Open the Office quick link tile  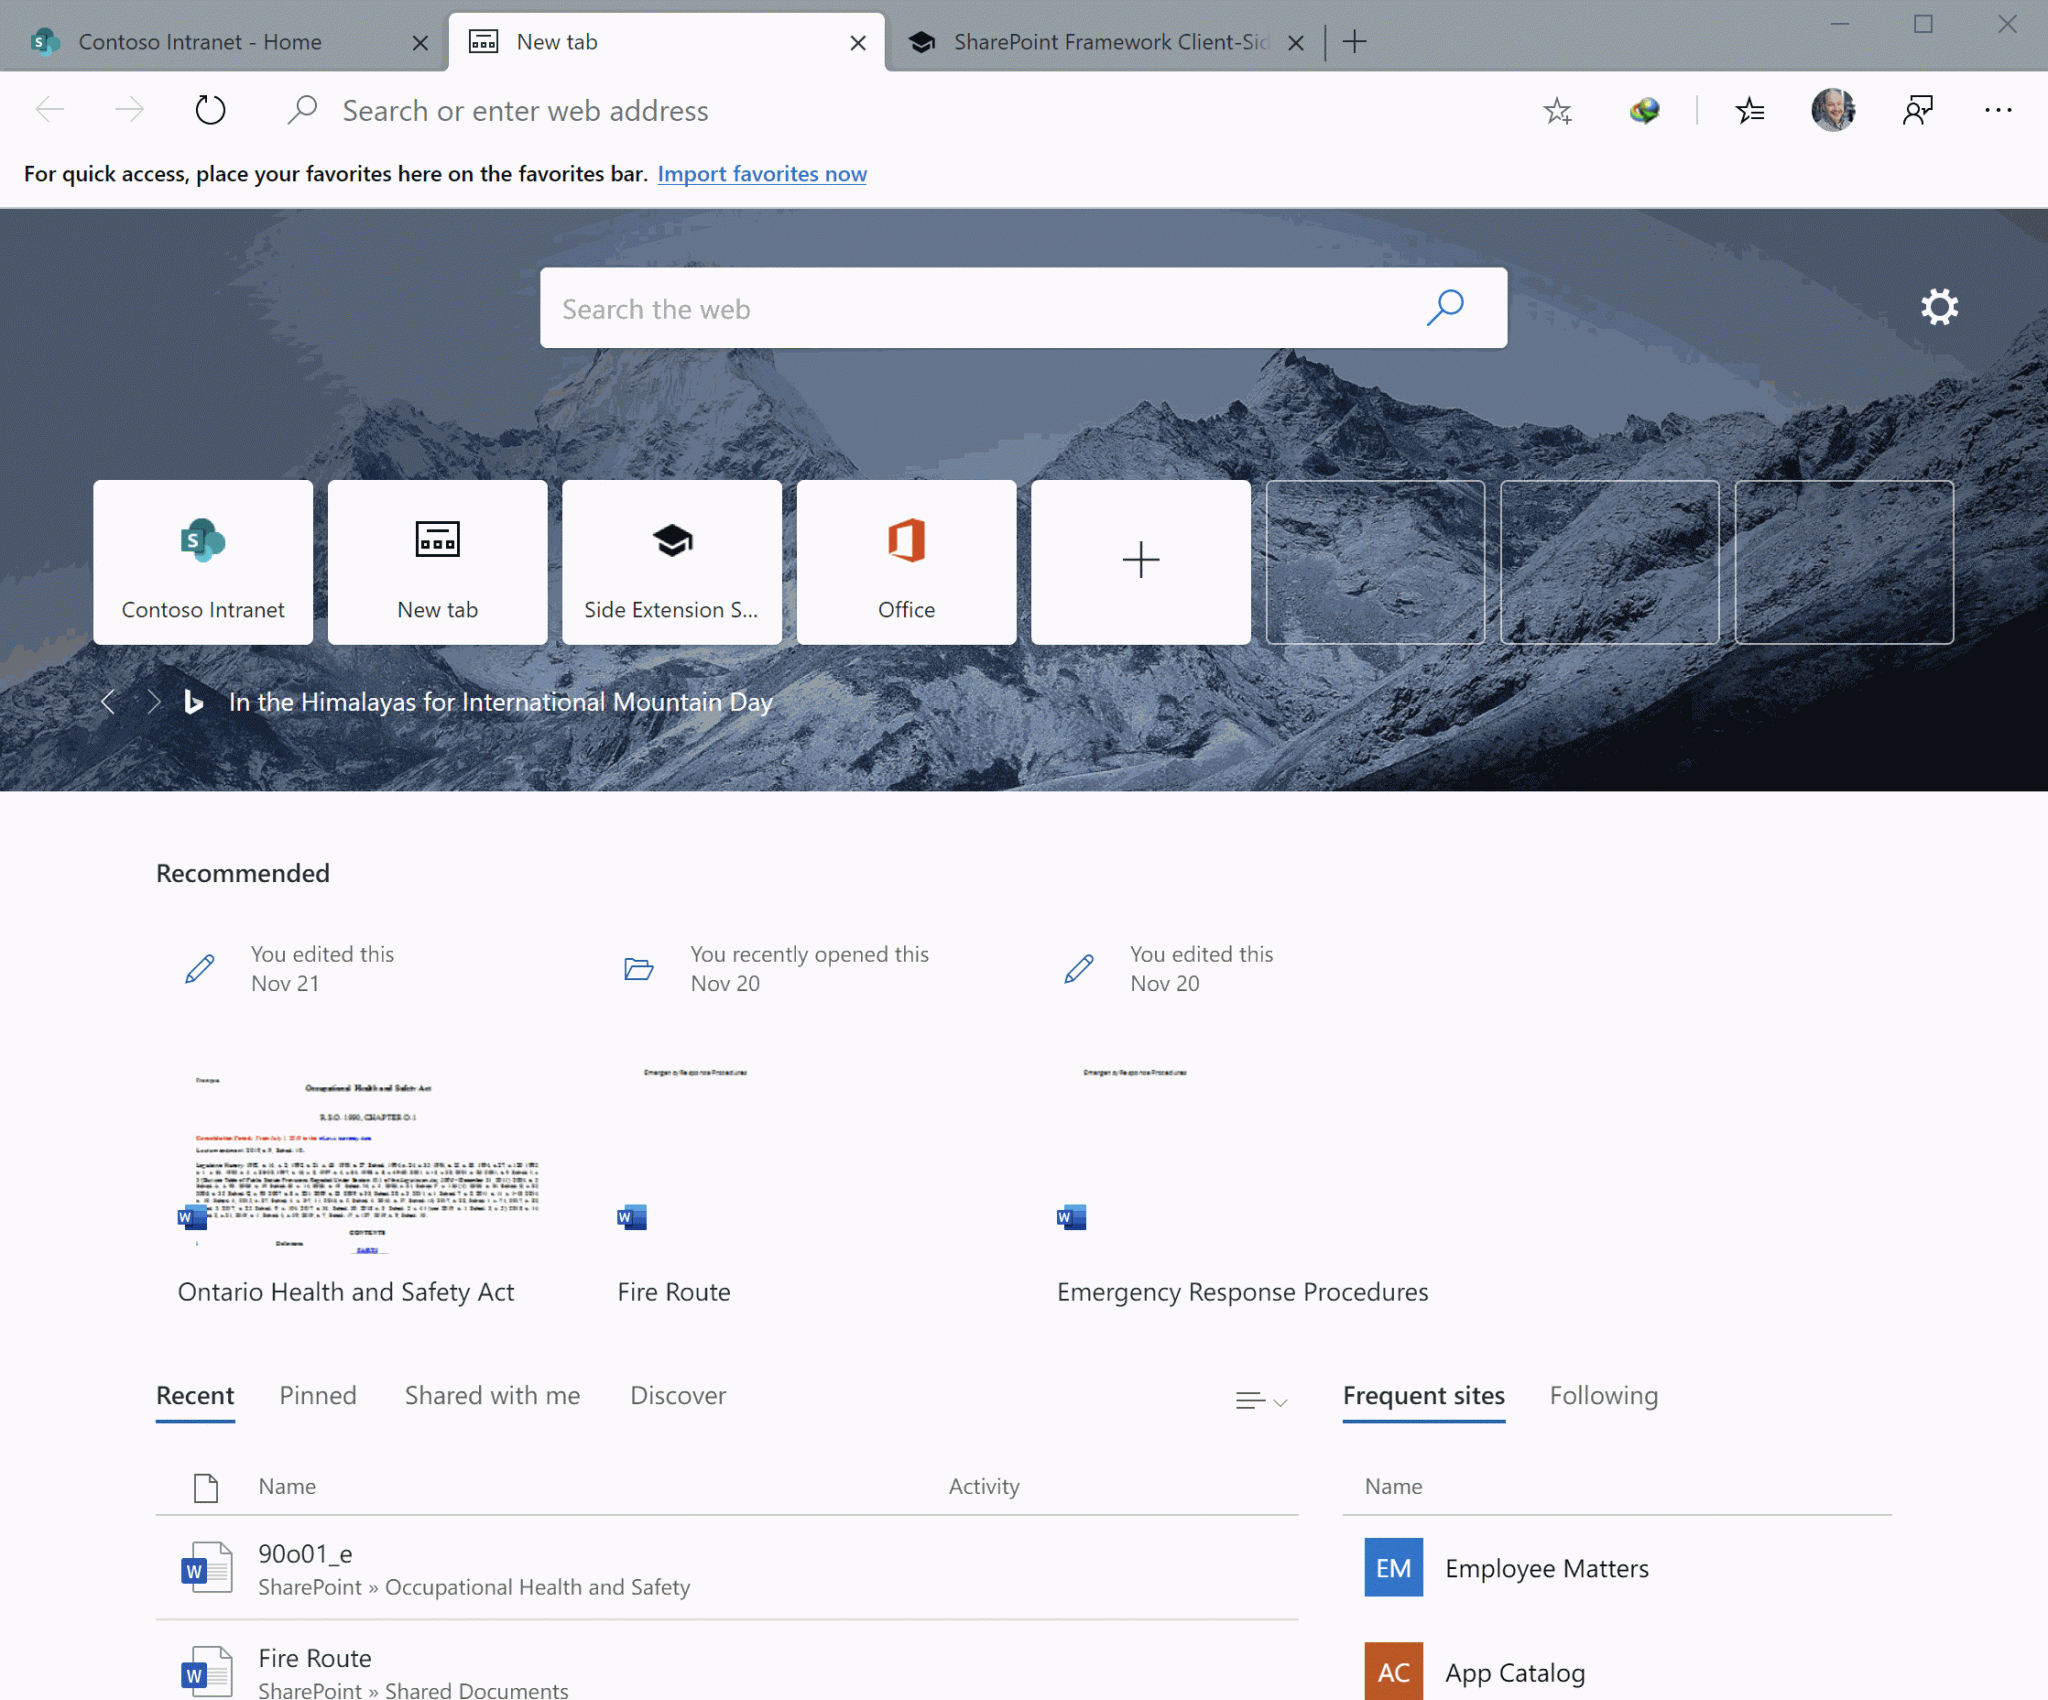tap(905, 560)
